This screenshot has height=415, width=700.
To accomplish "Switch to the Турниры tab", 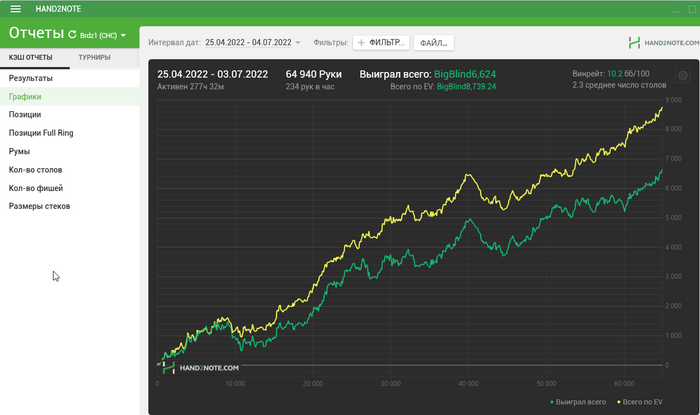I will tap(94, 57).
